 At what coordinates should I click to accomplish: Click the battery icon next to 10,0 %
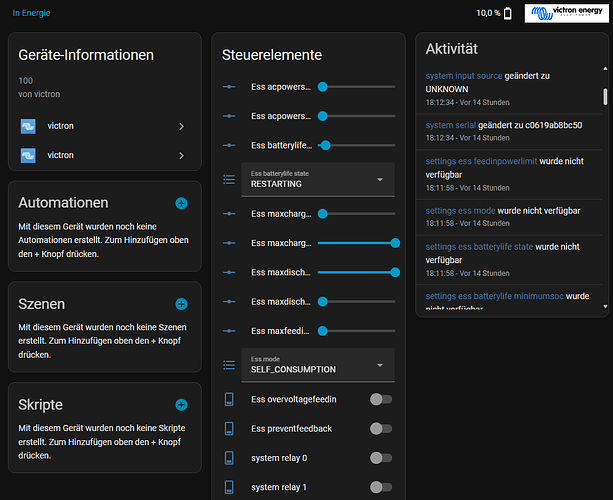tap(508, 14)
